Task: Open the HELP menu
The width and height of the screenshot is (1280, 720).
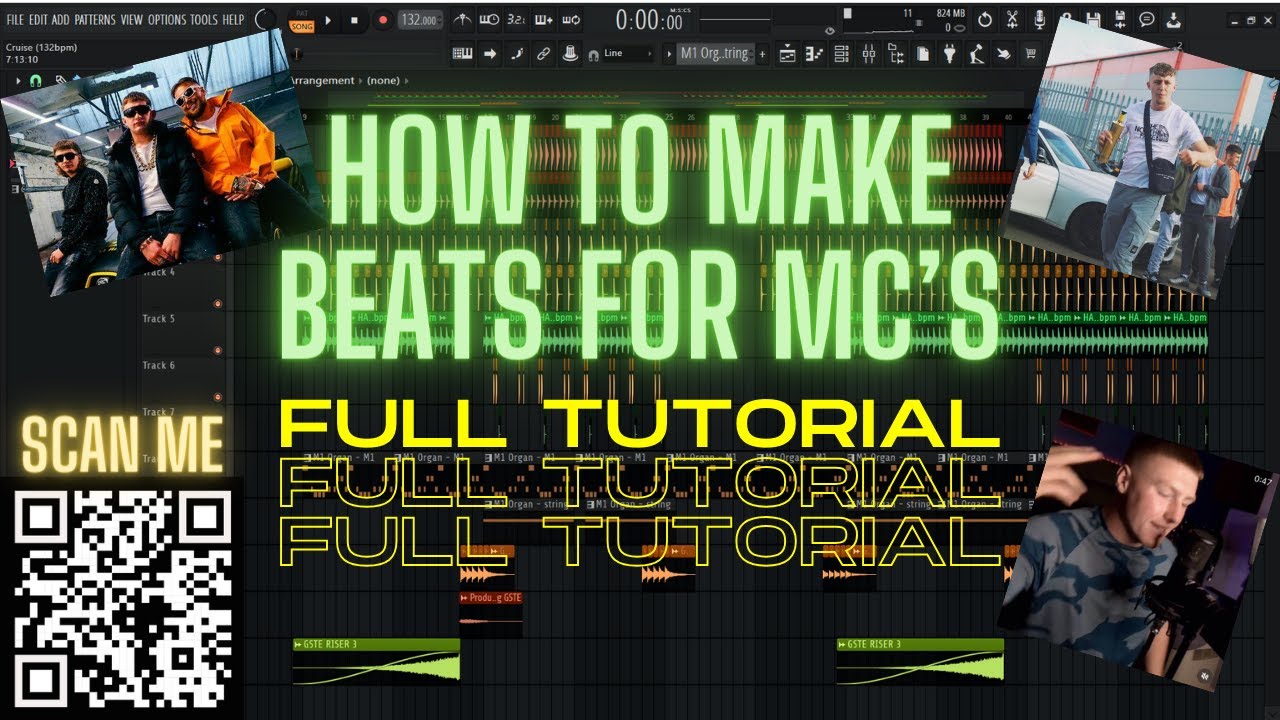Action: (x=233, y=19)
